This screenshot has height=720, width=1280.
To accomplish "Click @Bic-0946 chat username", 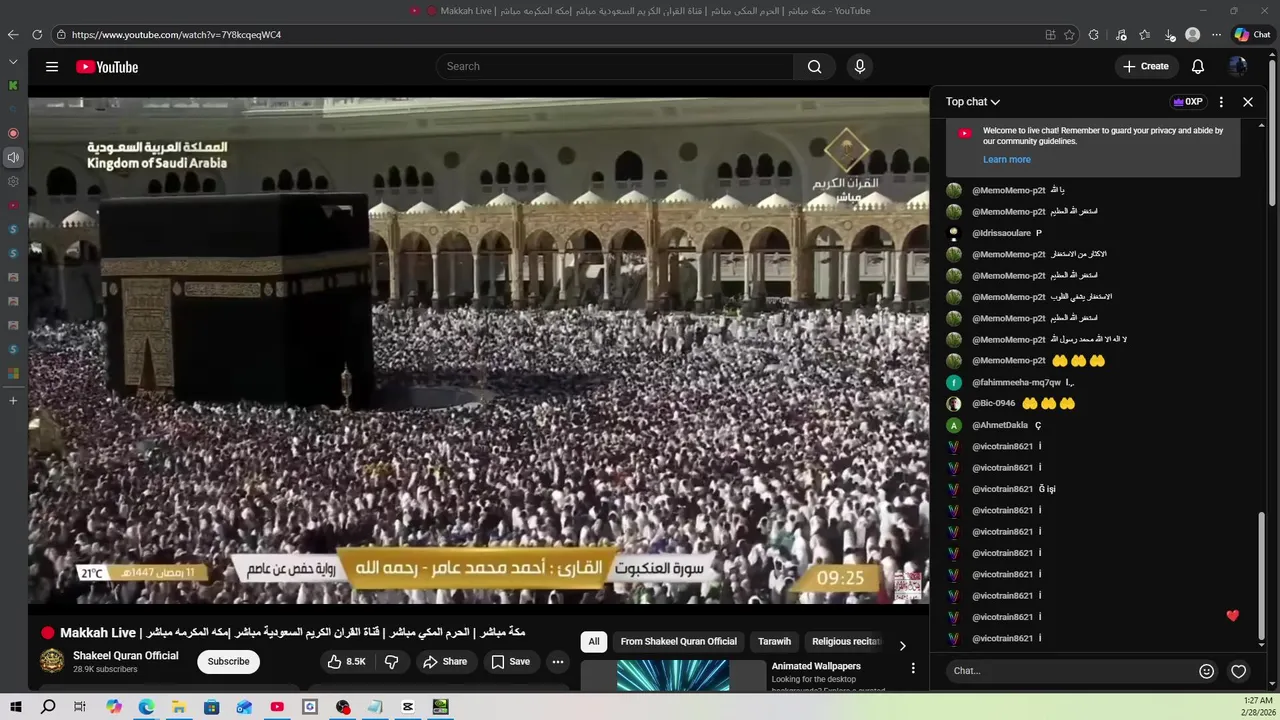I will point(993,404).
